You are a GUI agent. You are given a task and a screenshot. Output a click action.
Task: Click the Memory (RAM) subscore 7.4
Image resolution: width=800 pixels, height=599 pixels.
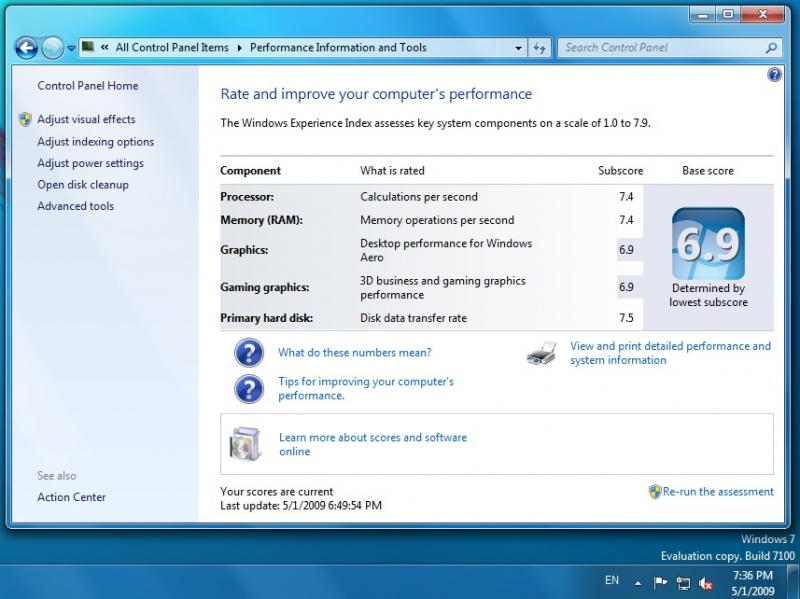tap(626, 220)
